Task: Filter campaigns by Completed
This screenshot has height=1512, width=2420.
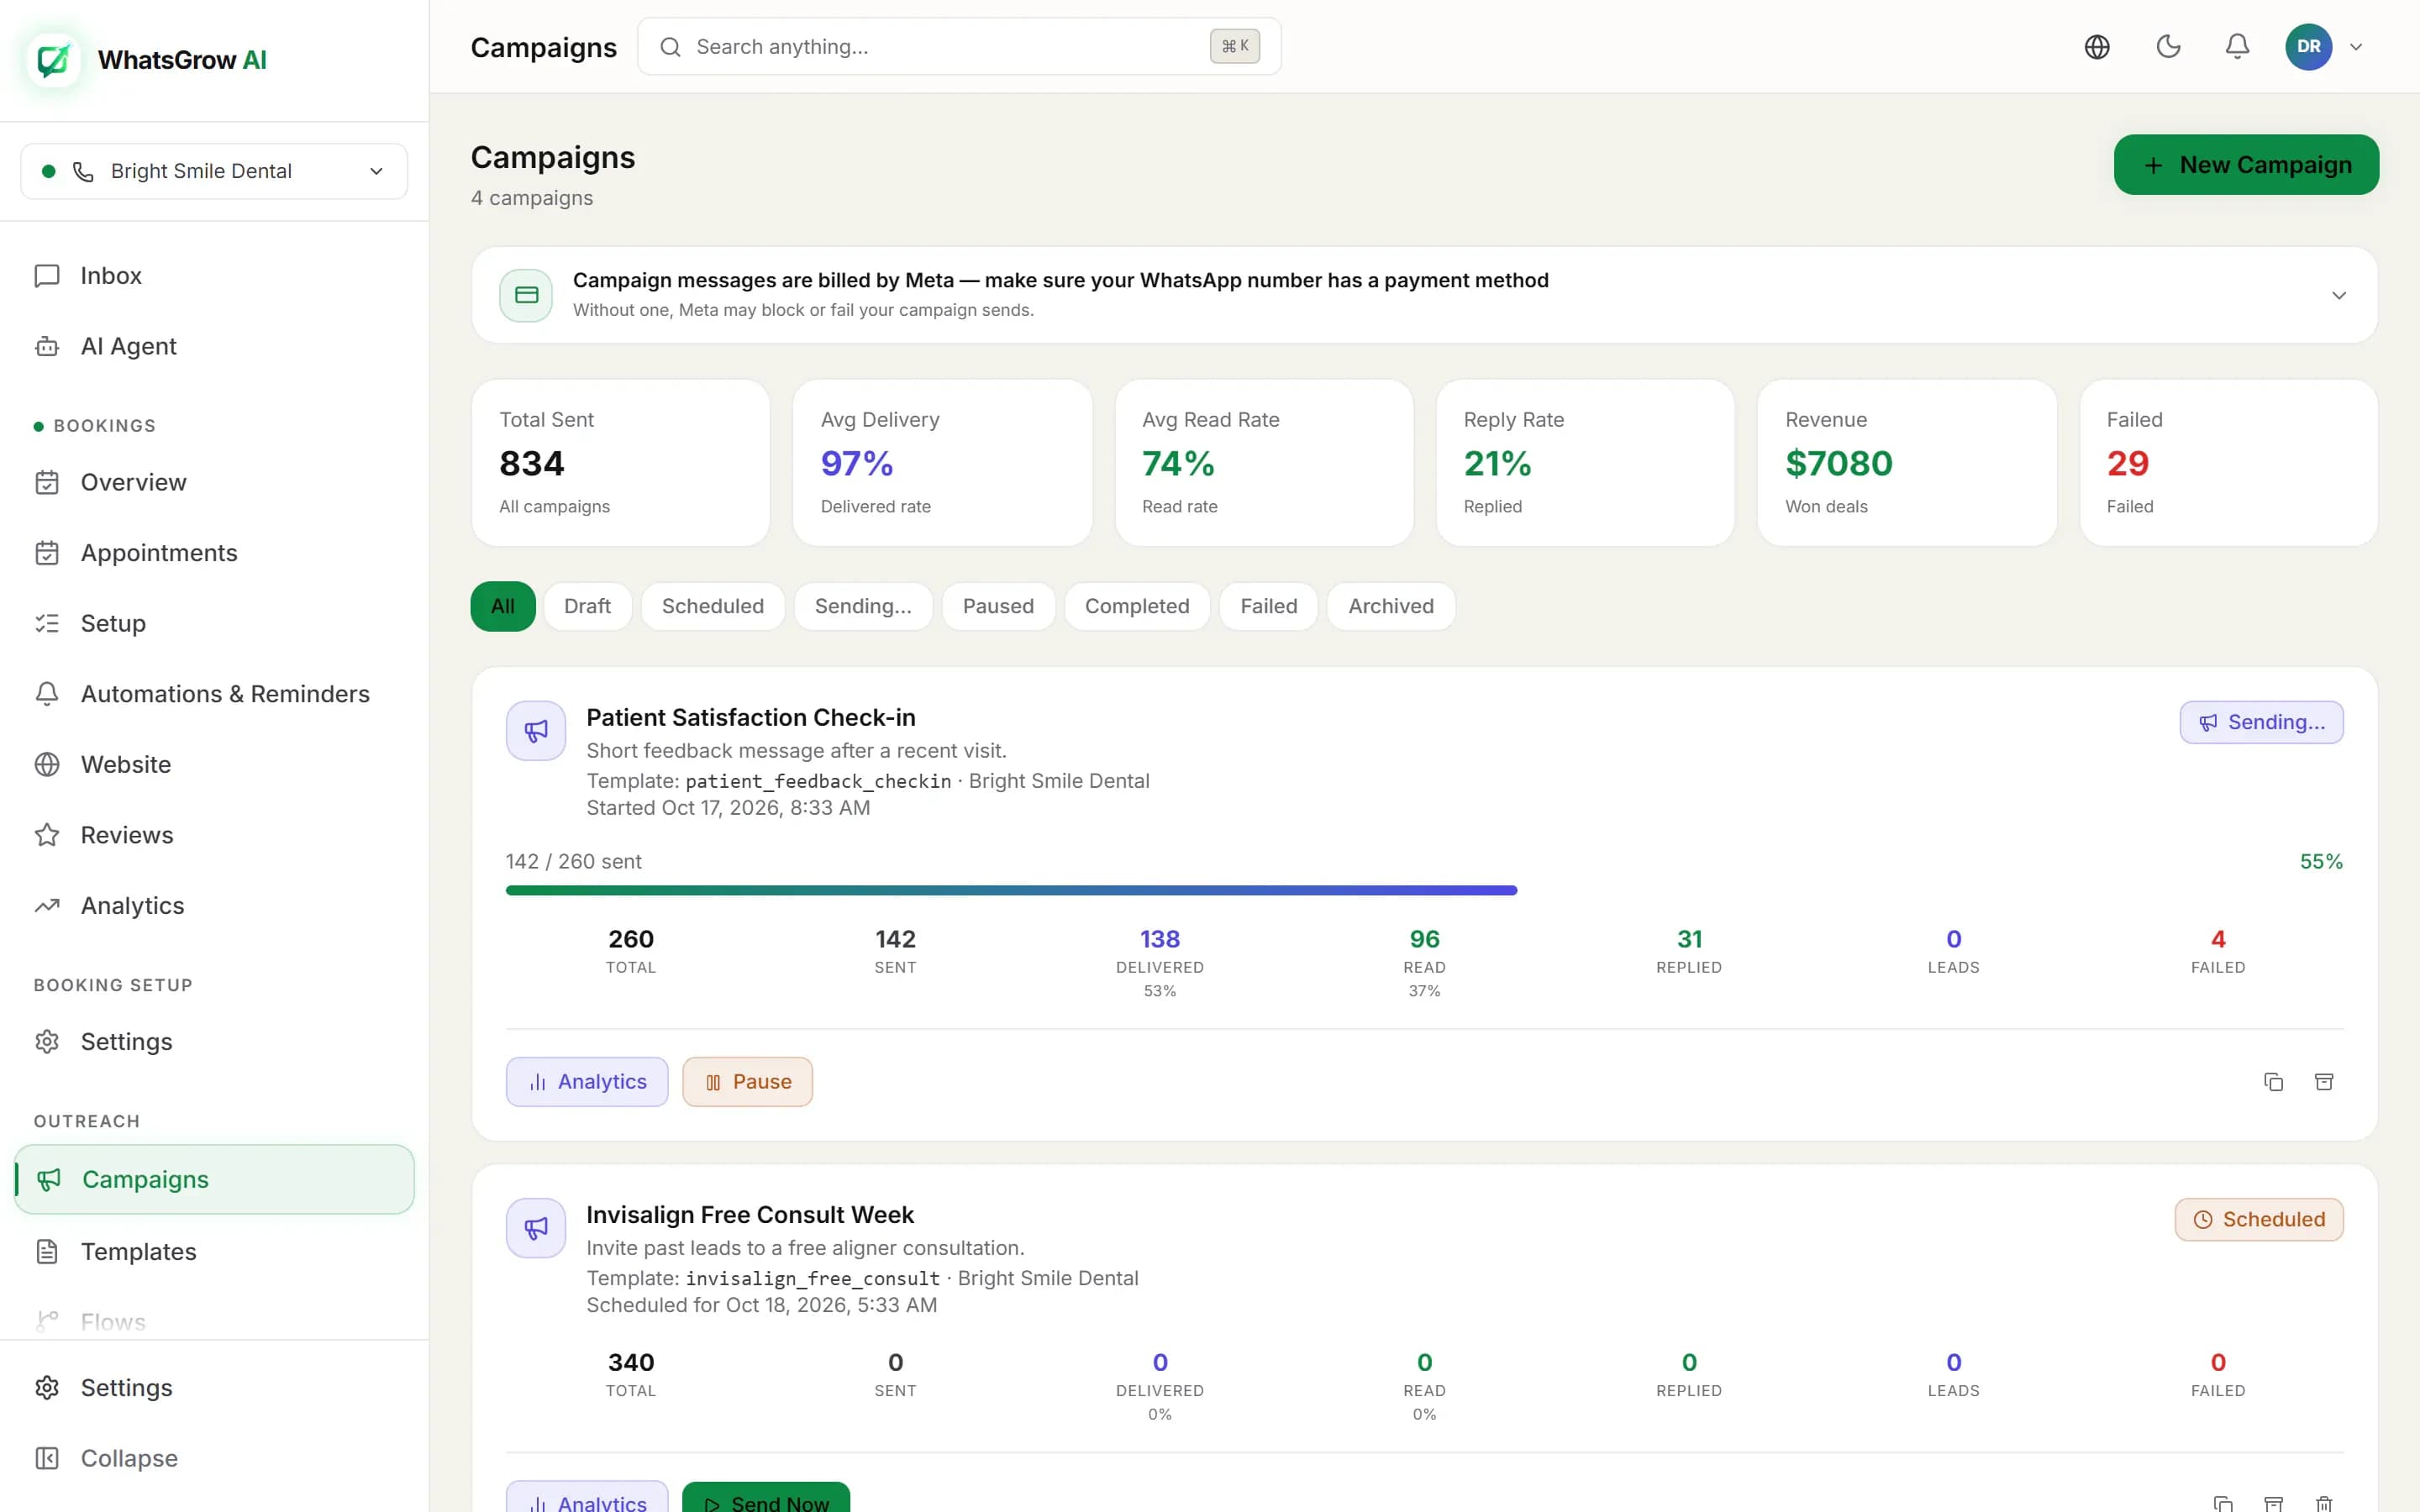Action: 1137,606
